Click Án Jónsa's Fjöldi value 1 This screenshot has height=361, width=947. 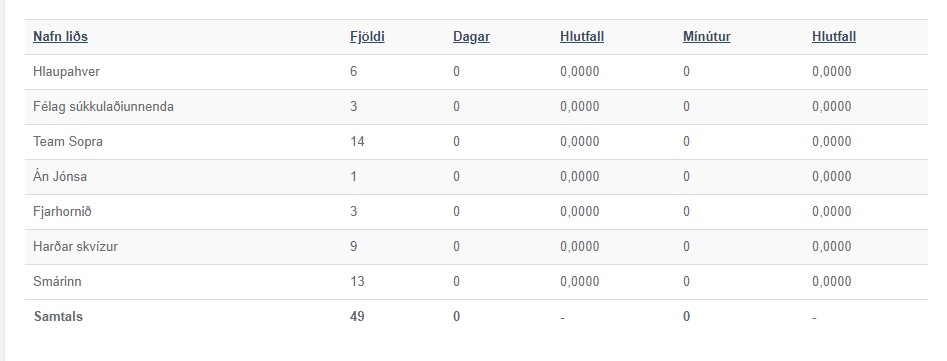[353, 177]
